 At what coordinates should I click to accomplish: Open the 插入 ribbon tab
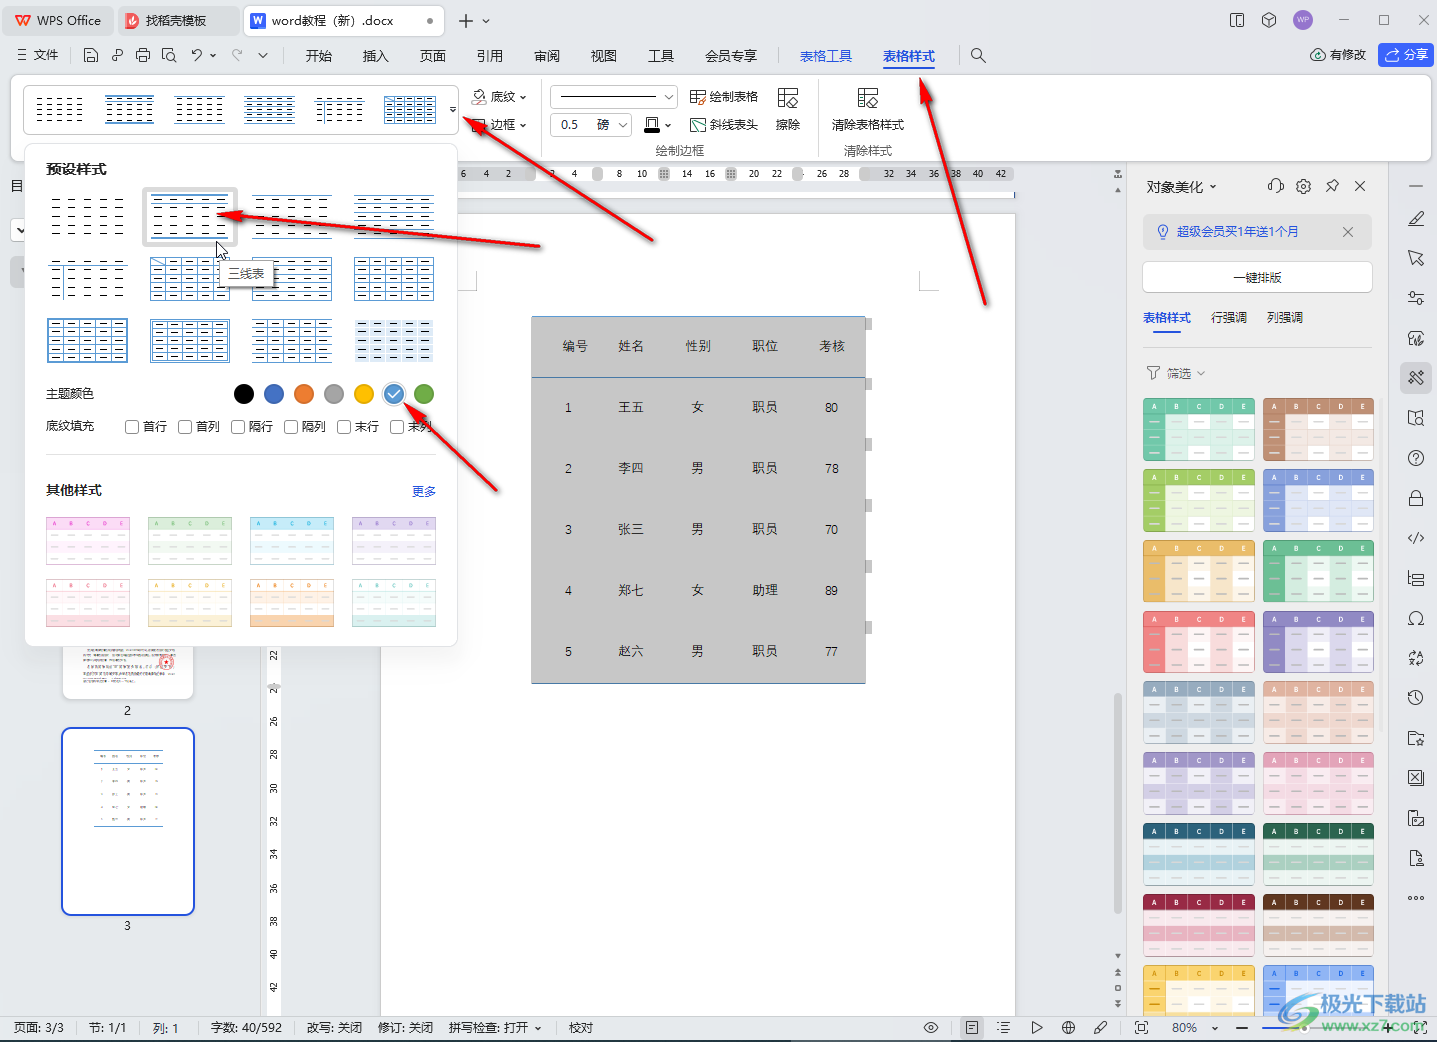tap(376, 56)
